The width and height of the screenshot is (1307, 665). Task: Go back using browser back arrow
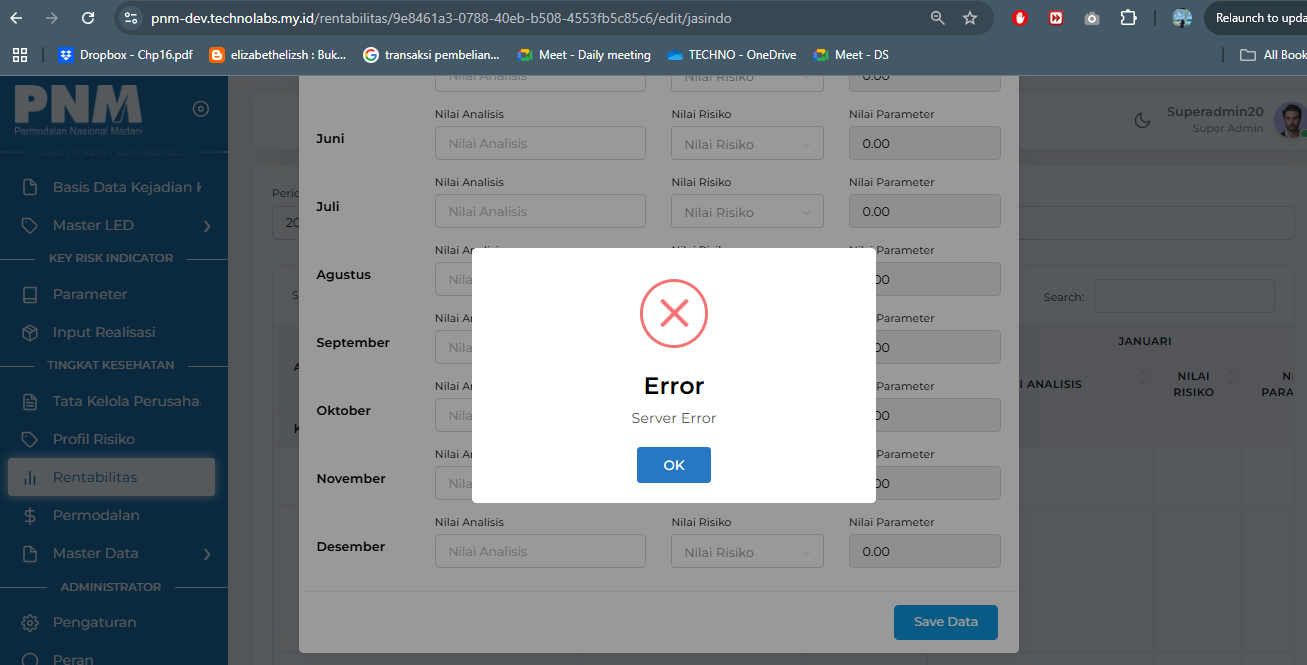[17, 18]
